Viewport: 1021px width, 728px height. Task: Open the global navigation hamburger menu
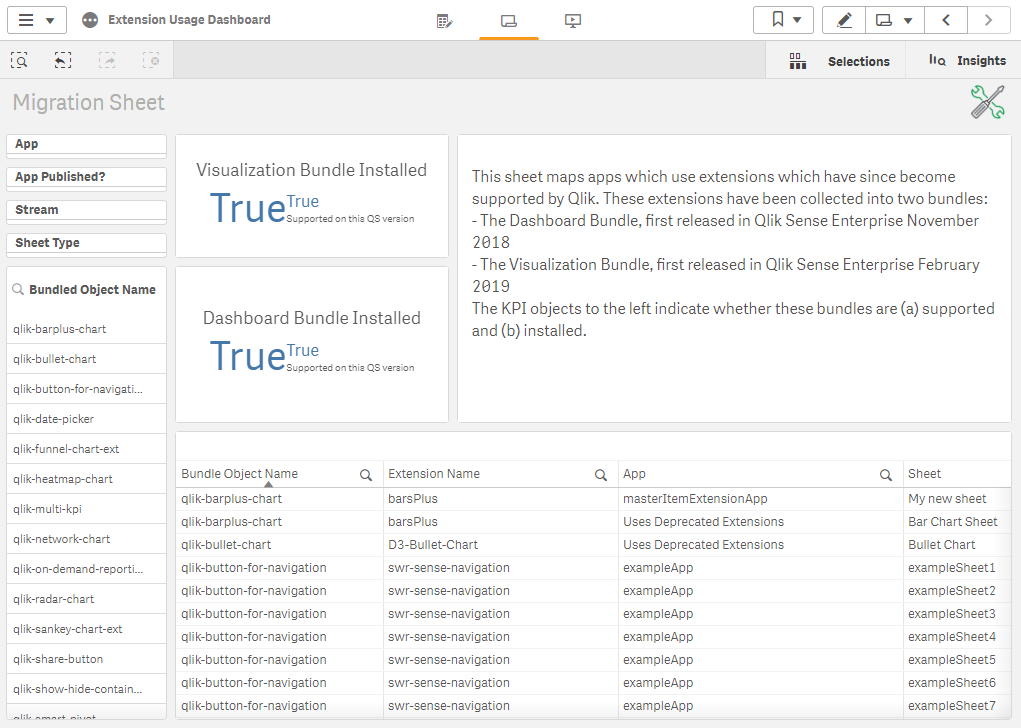(x=36, y=20)
